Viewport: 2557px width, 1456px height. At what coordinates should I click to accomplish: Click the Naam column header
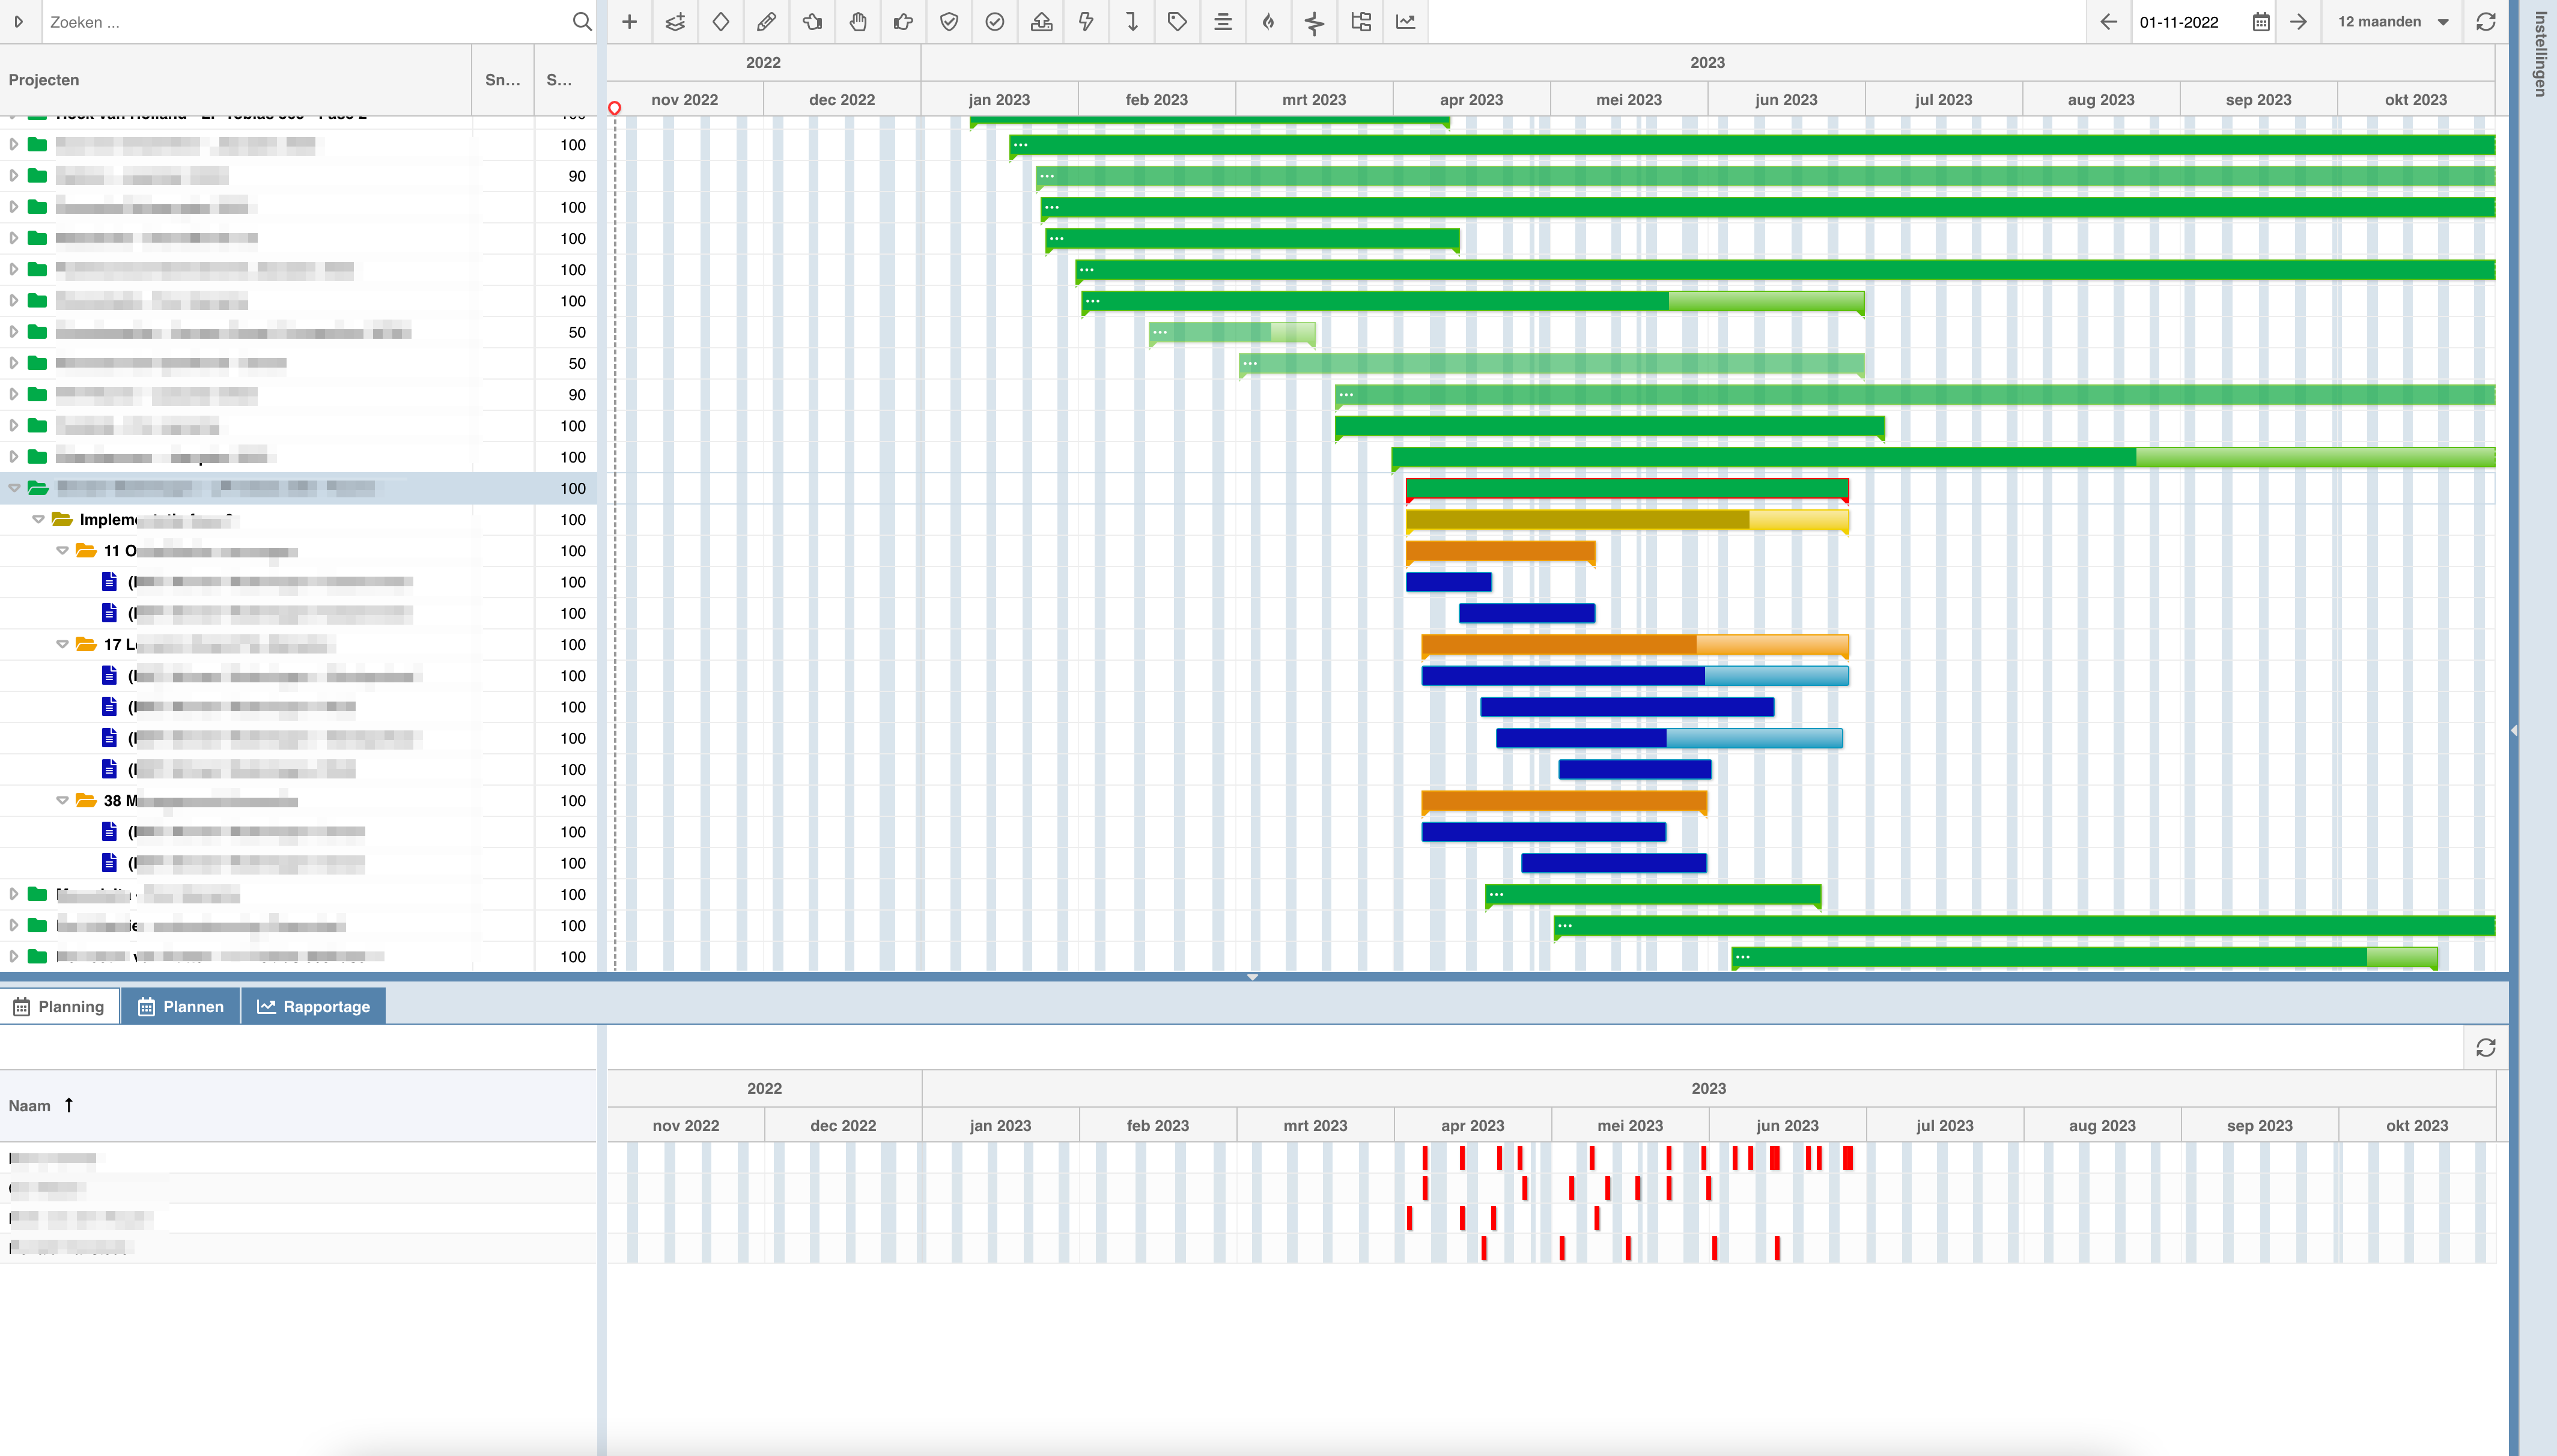(297, 1105)
